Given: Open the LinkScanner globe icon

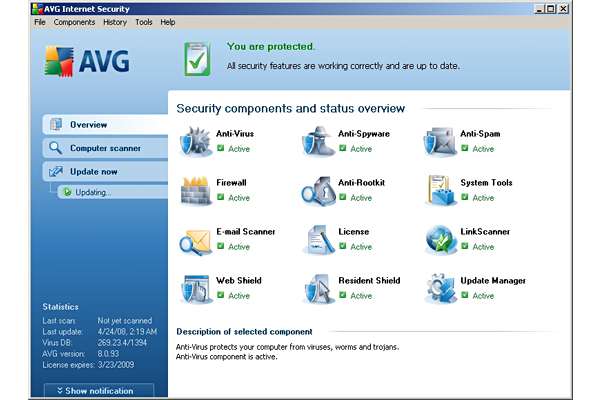Looking at the screenshot, I should [x=440, y=240].
